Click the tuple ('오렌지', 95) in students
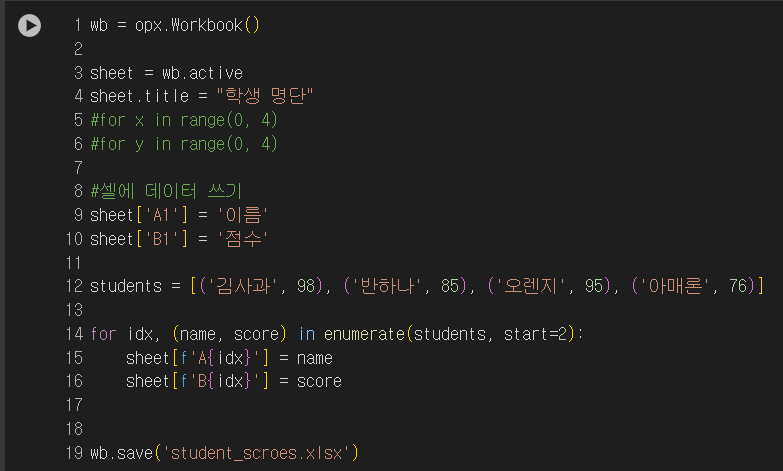 (x=548, y=286)
